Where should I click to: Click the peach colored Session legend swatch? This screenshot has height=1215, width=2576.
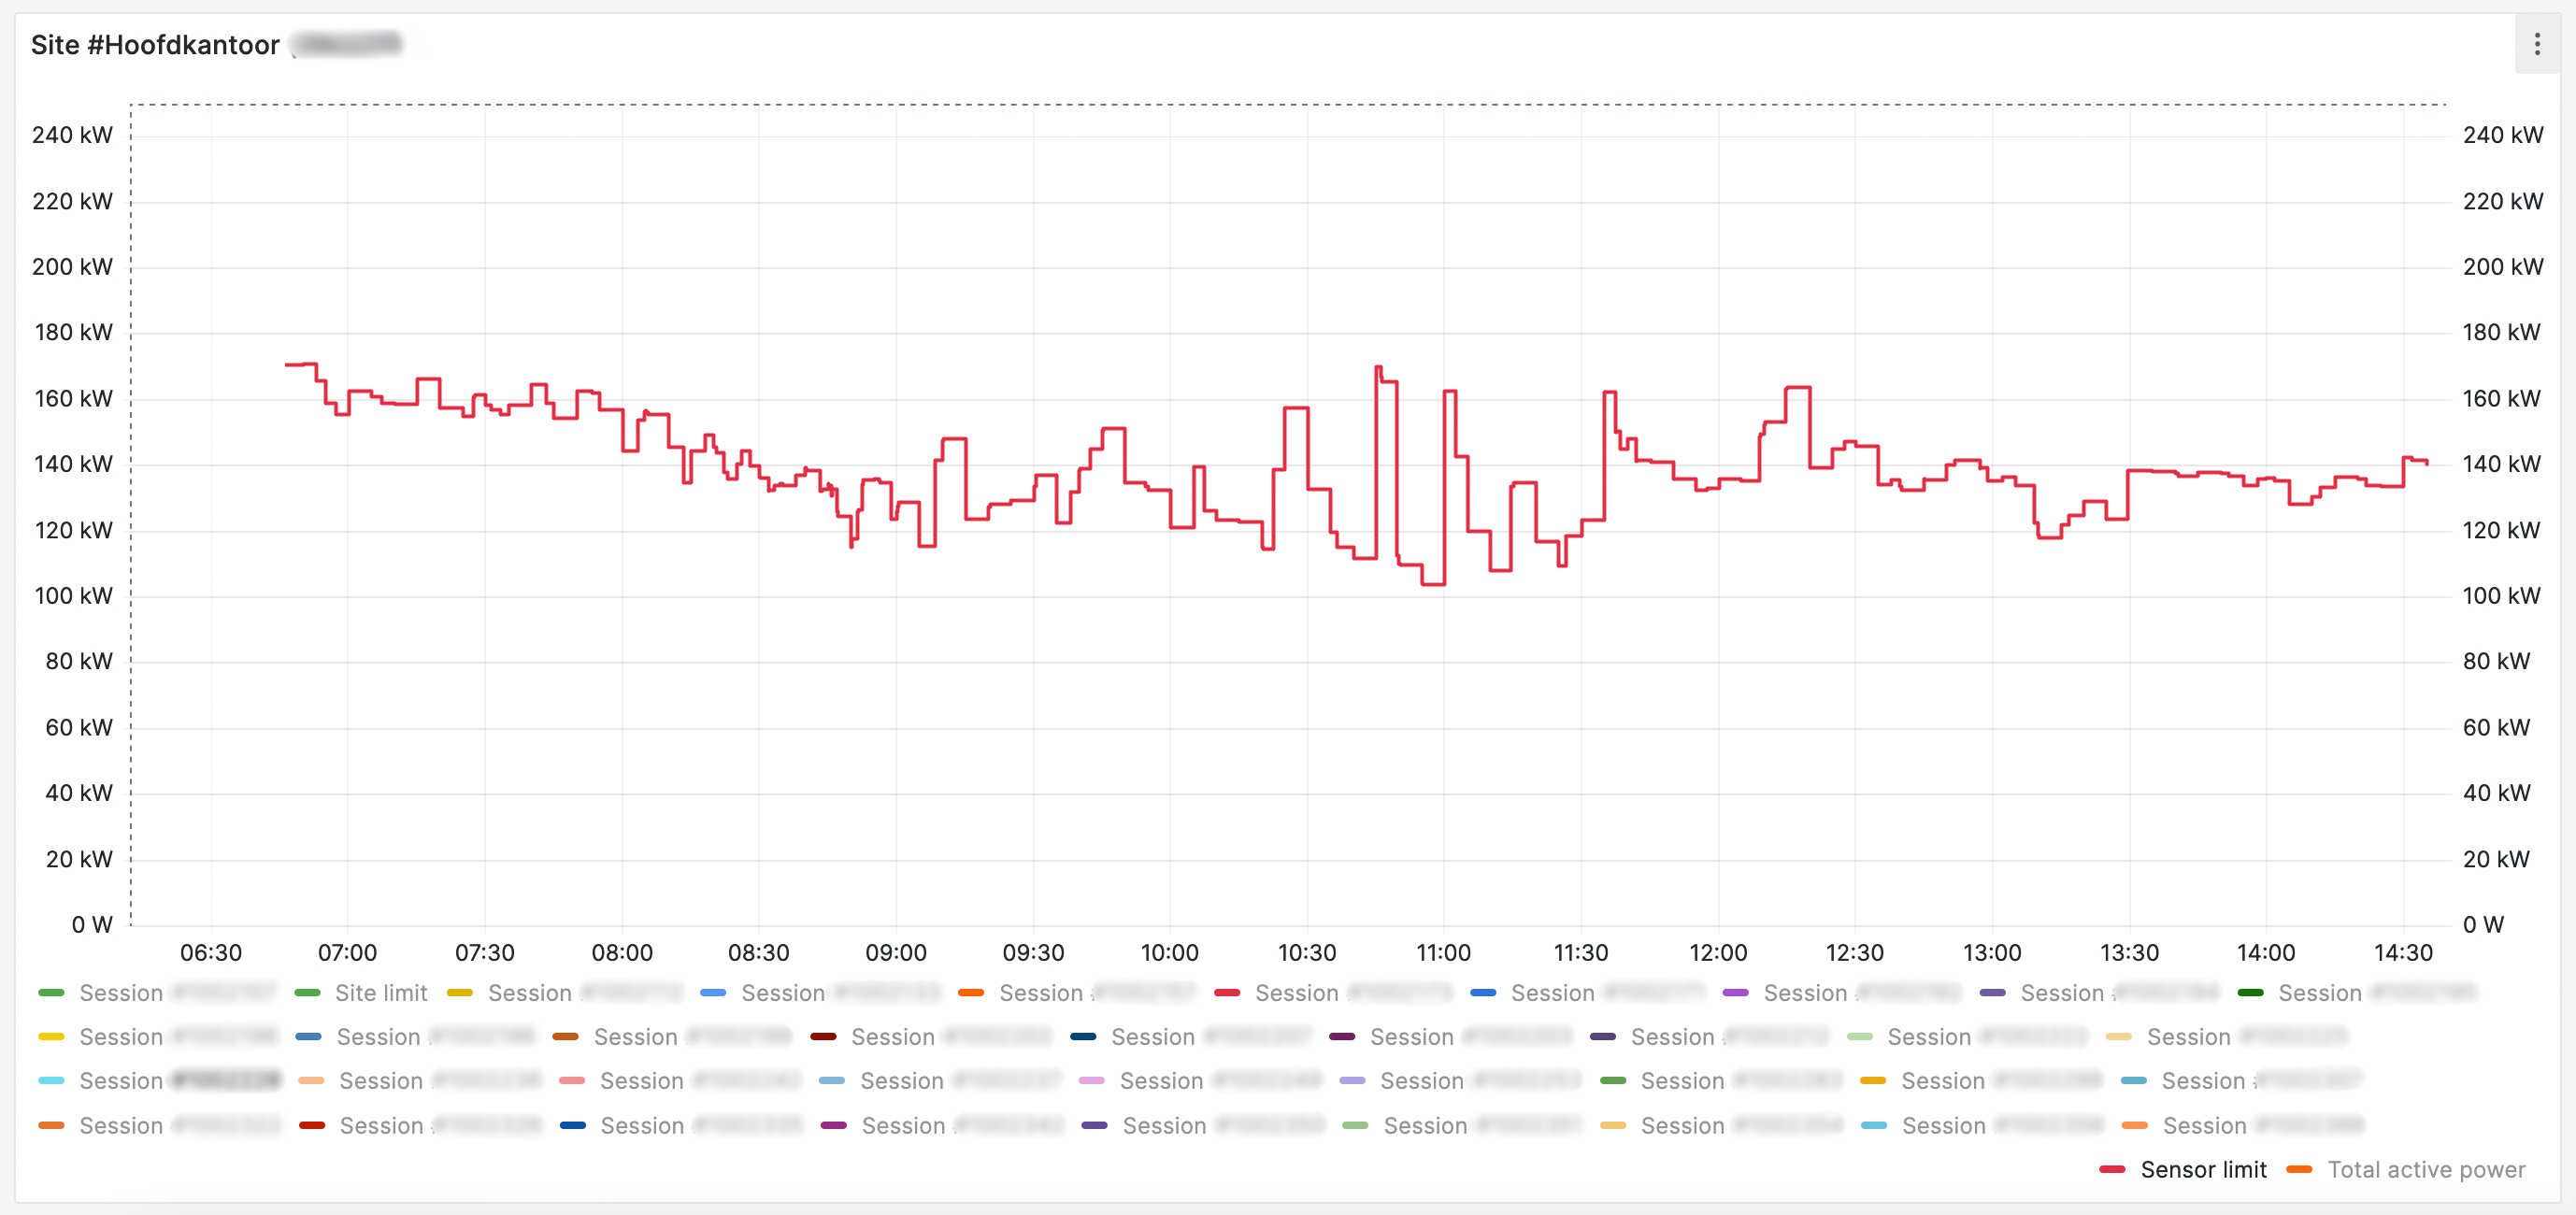(311, 1081)
